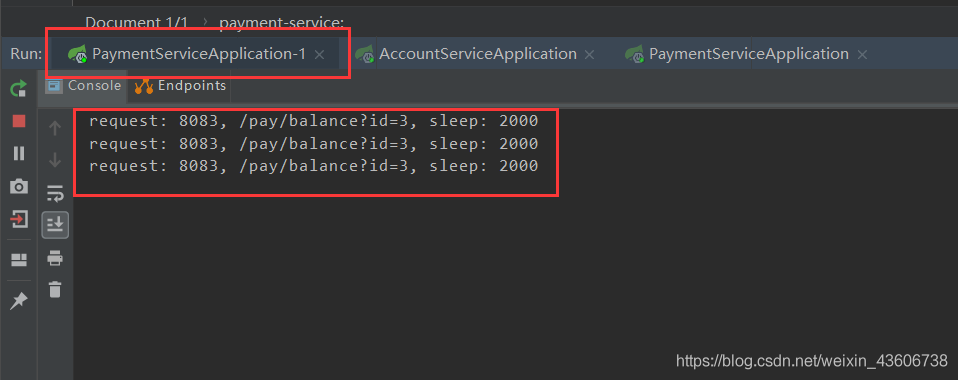This screenshot has height=380, width=958.
Task: Click the exit icon with the red arrow
Action: pyautogui.click(x=19, y=219)
